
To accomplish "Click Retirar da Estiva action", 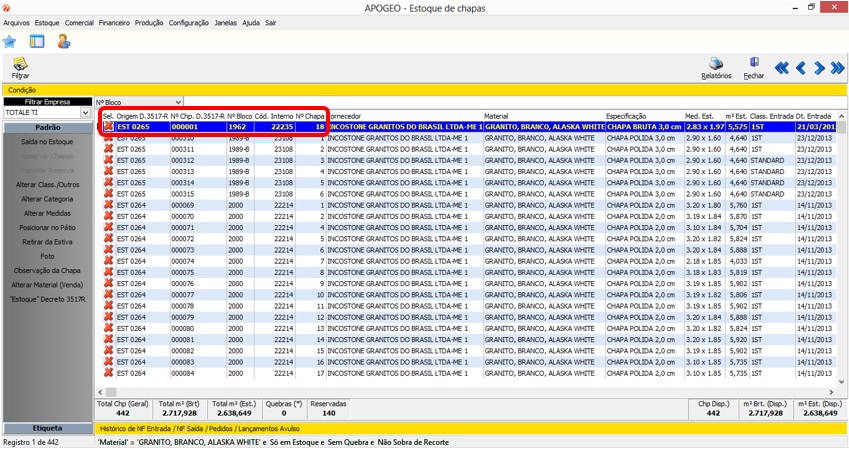I will click(47, 242).
